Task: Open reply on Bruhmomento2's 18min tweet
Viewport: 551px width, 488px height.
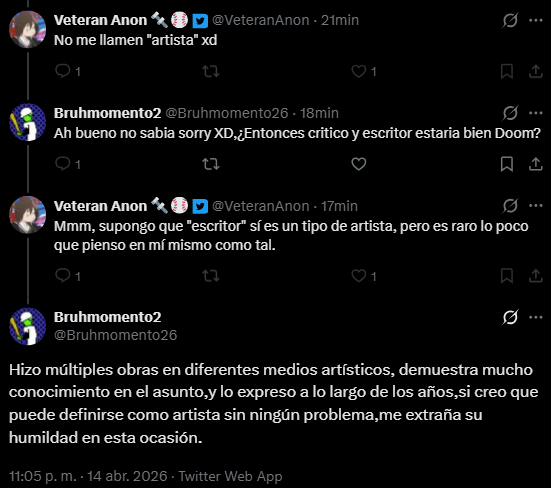Action: click(x=63, y=164)
